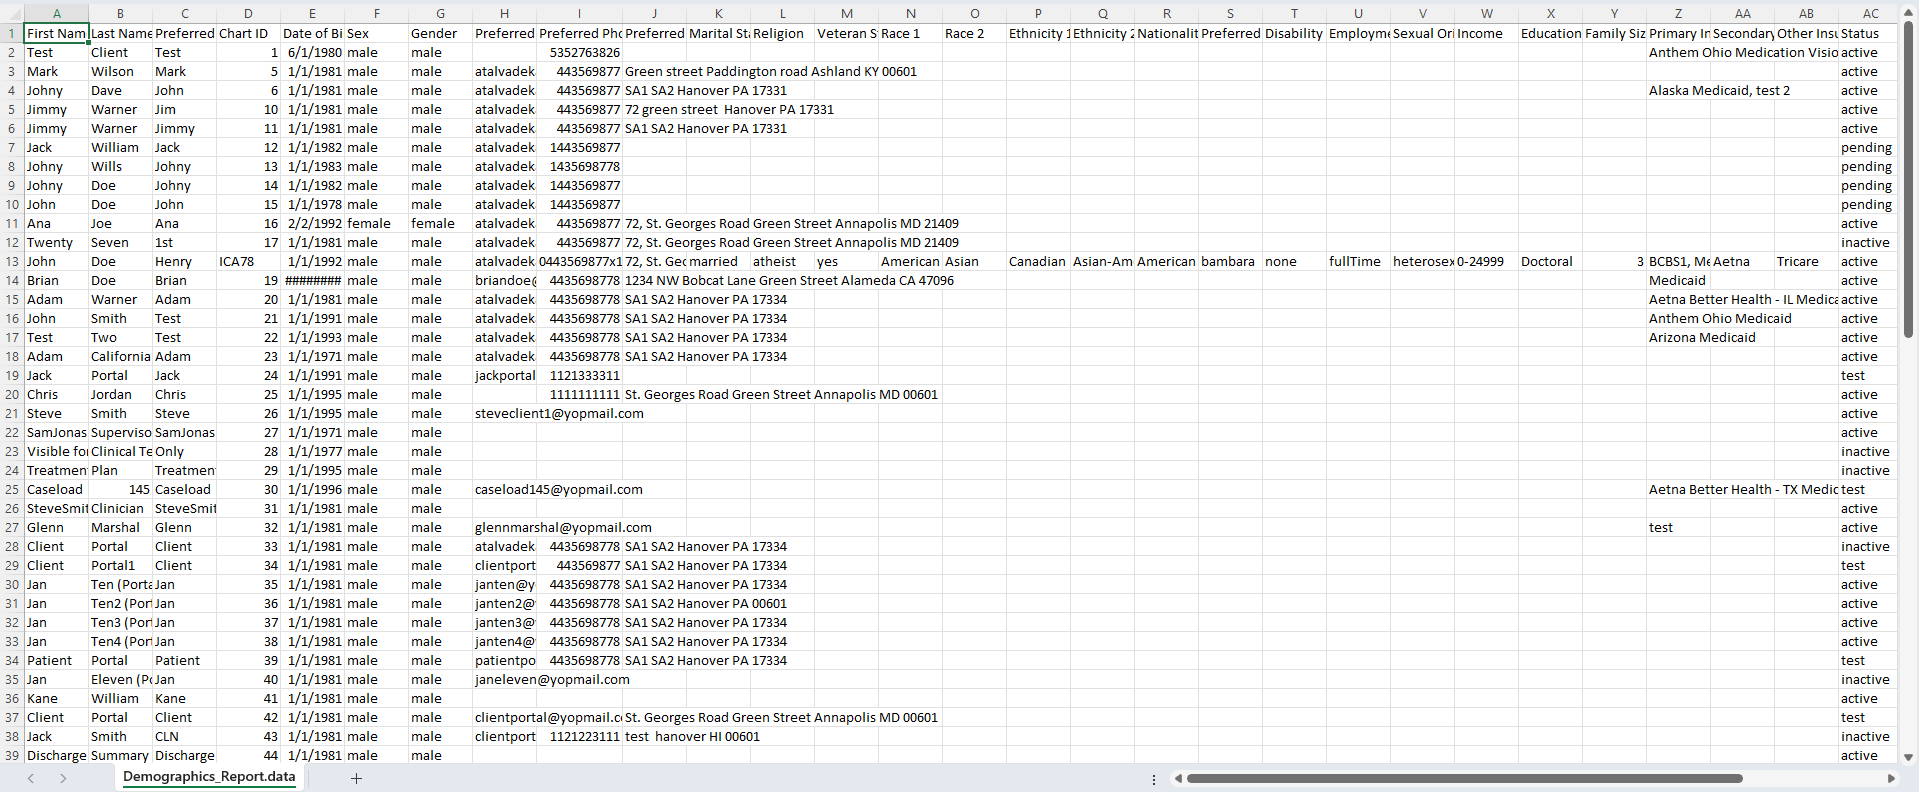The width and height of the screenshot is (1919, 792).
Task: Click the email 'glennmarshal@yopmail.com'
Action: coord(563,527)
